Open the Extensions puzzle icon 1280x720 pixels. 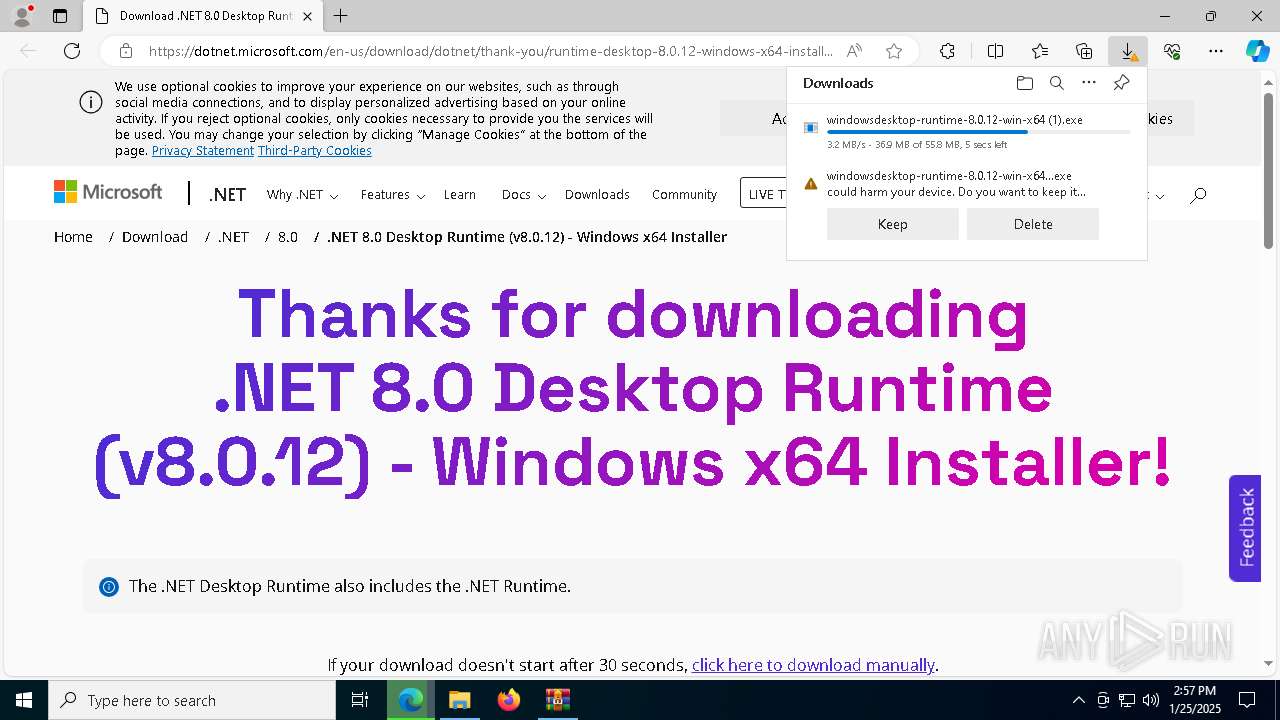pos(947,51)
